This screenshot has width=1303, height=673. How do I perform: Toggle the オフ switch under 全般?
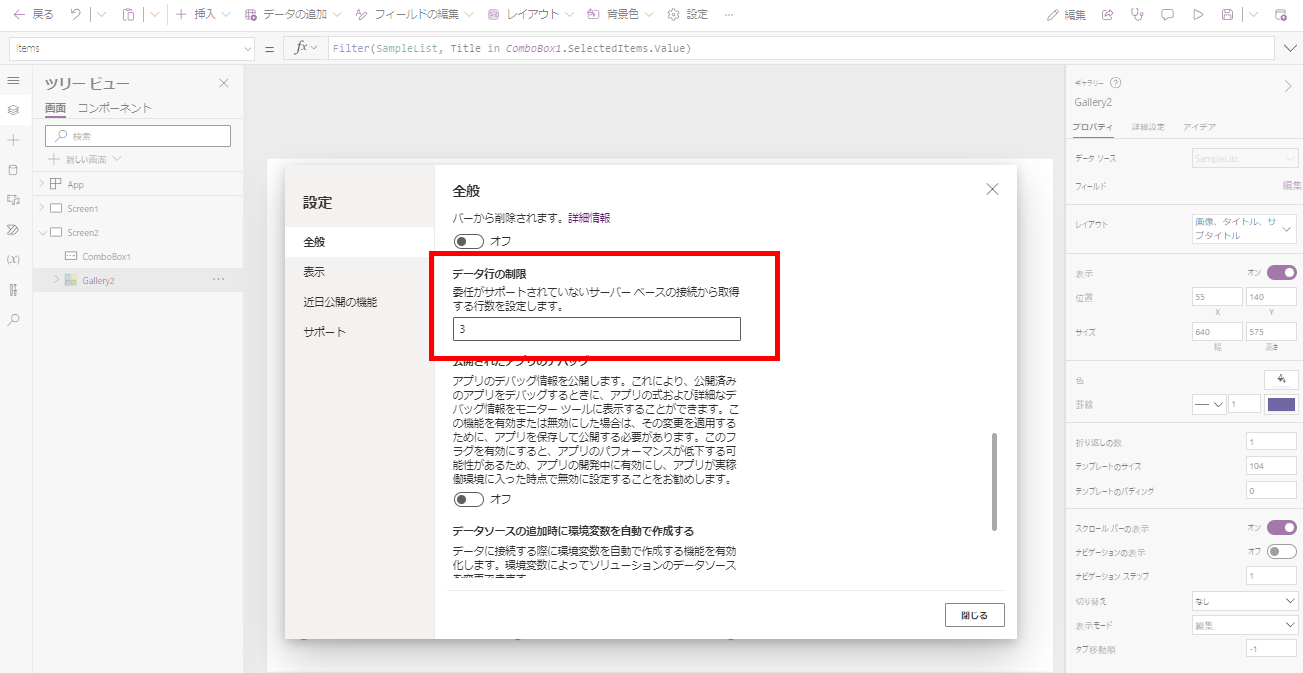(x=467, y=241)
